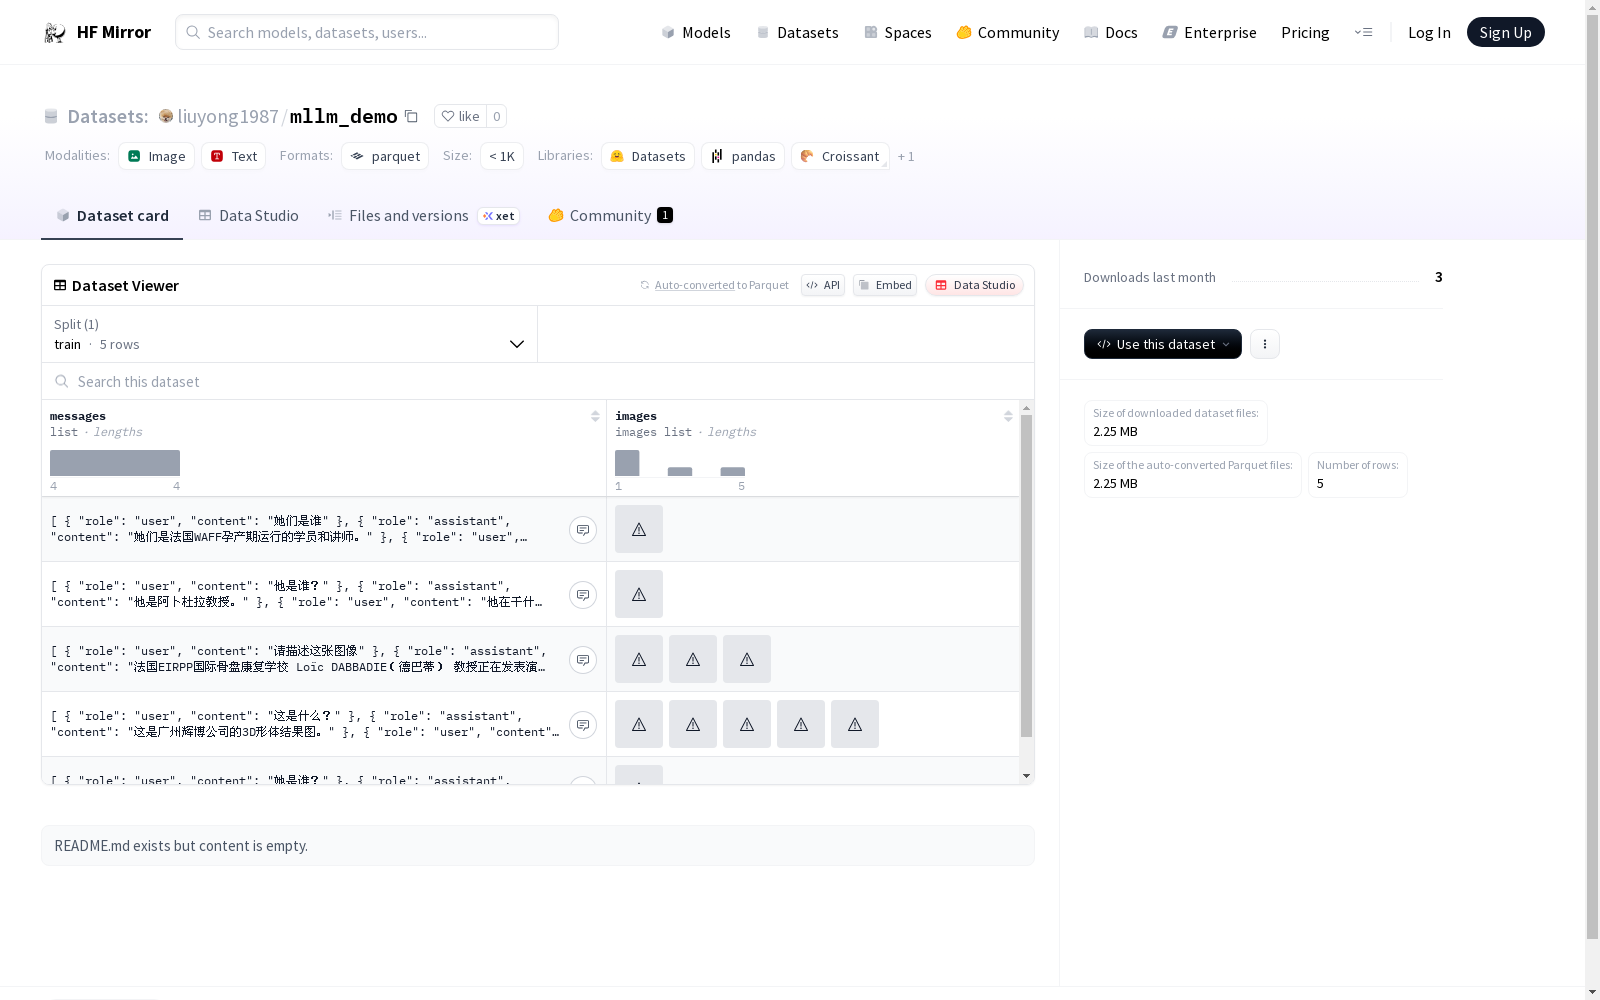Open conversation icon for the 阿卜杜拉教授 row
This screenshot has width=1600, height=1000.
(x=583, y=595)
